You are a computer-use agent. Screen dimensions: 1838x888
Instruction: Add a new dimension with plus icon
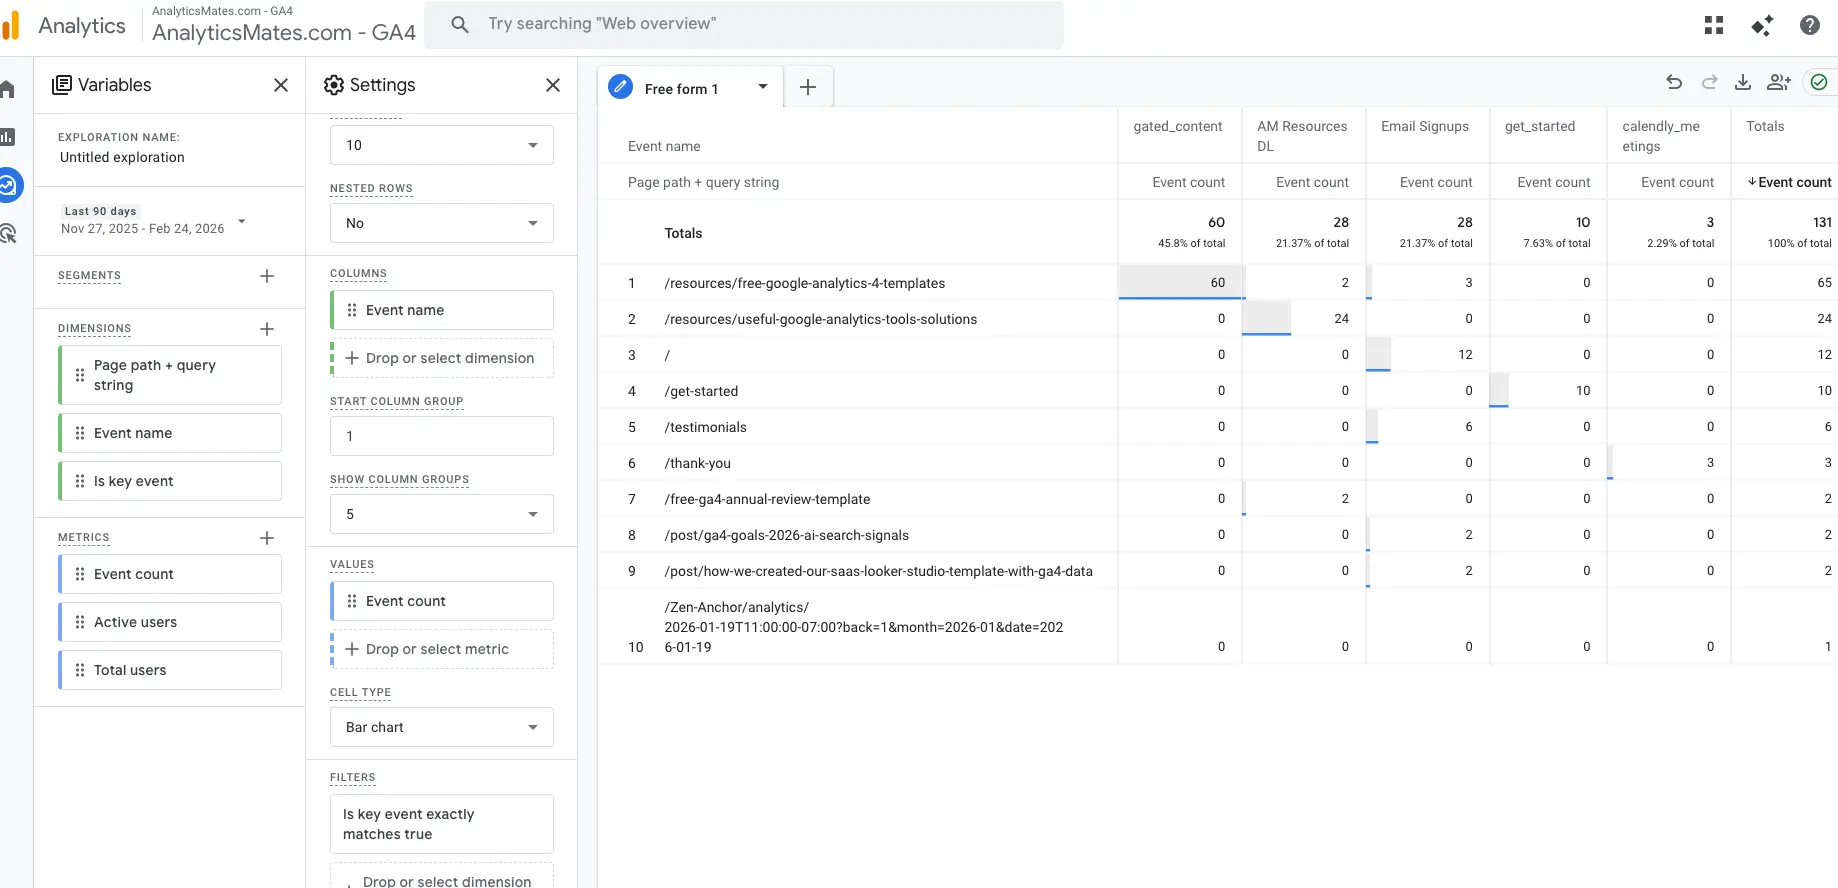pyautogui.click(x=267, y=329)
